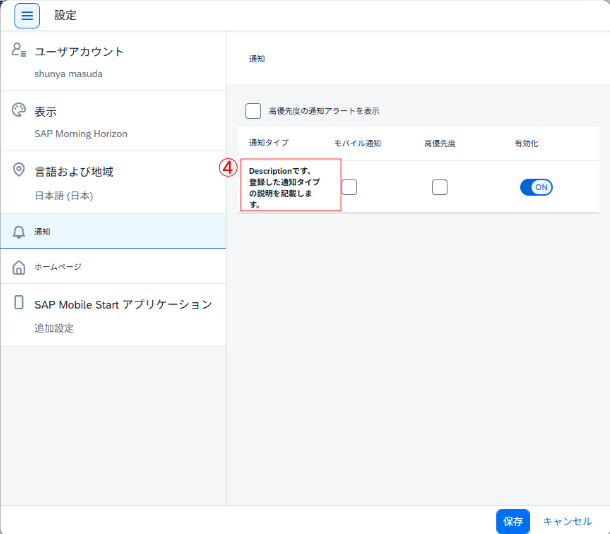Open SAP Mobile Start アプリケーション settings

(123, 304)
